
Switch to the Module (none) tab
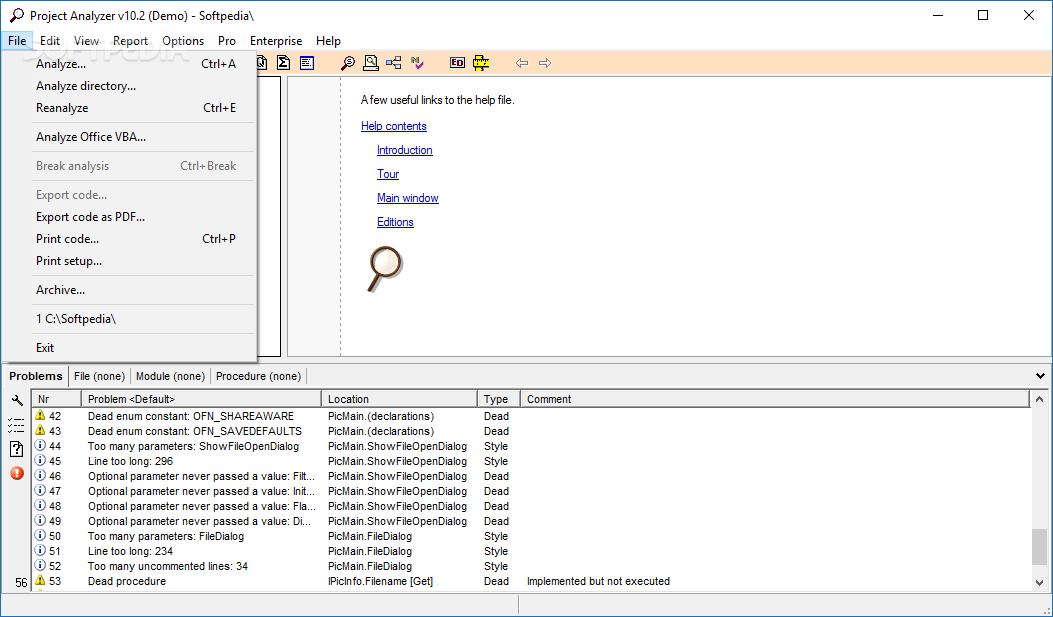click(171, 376)
